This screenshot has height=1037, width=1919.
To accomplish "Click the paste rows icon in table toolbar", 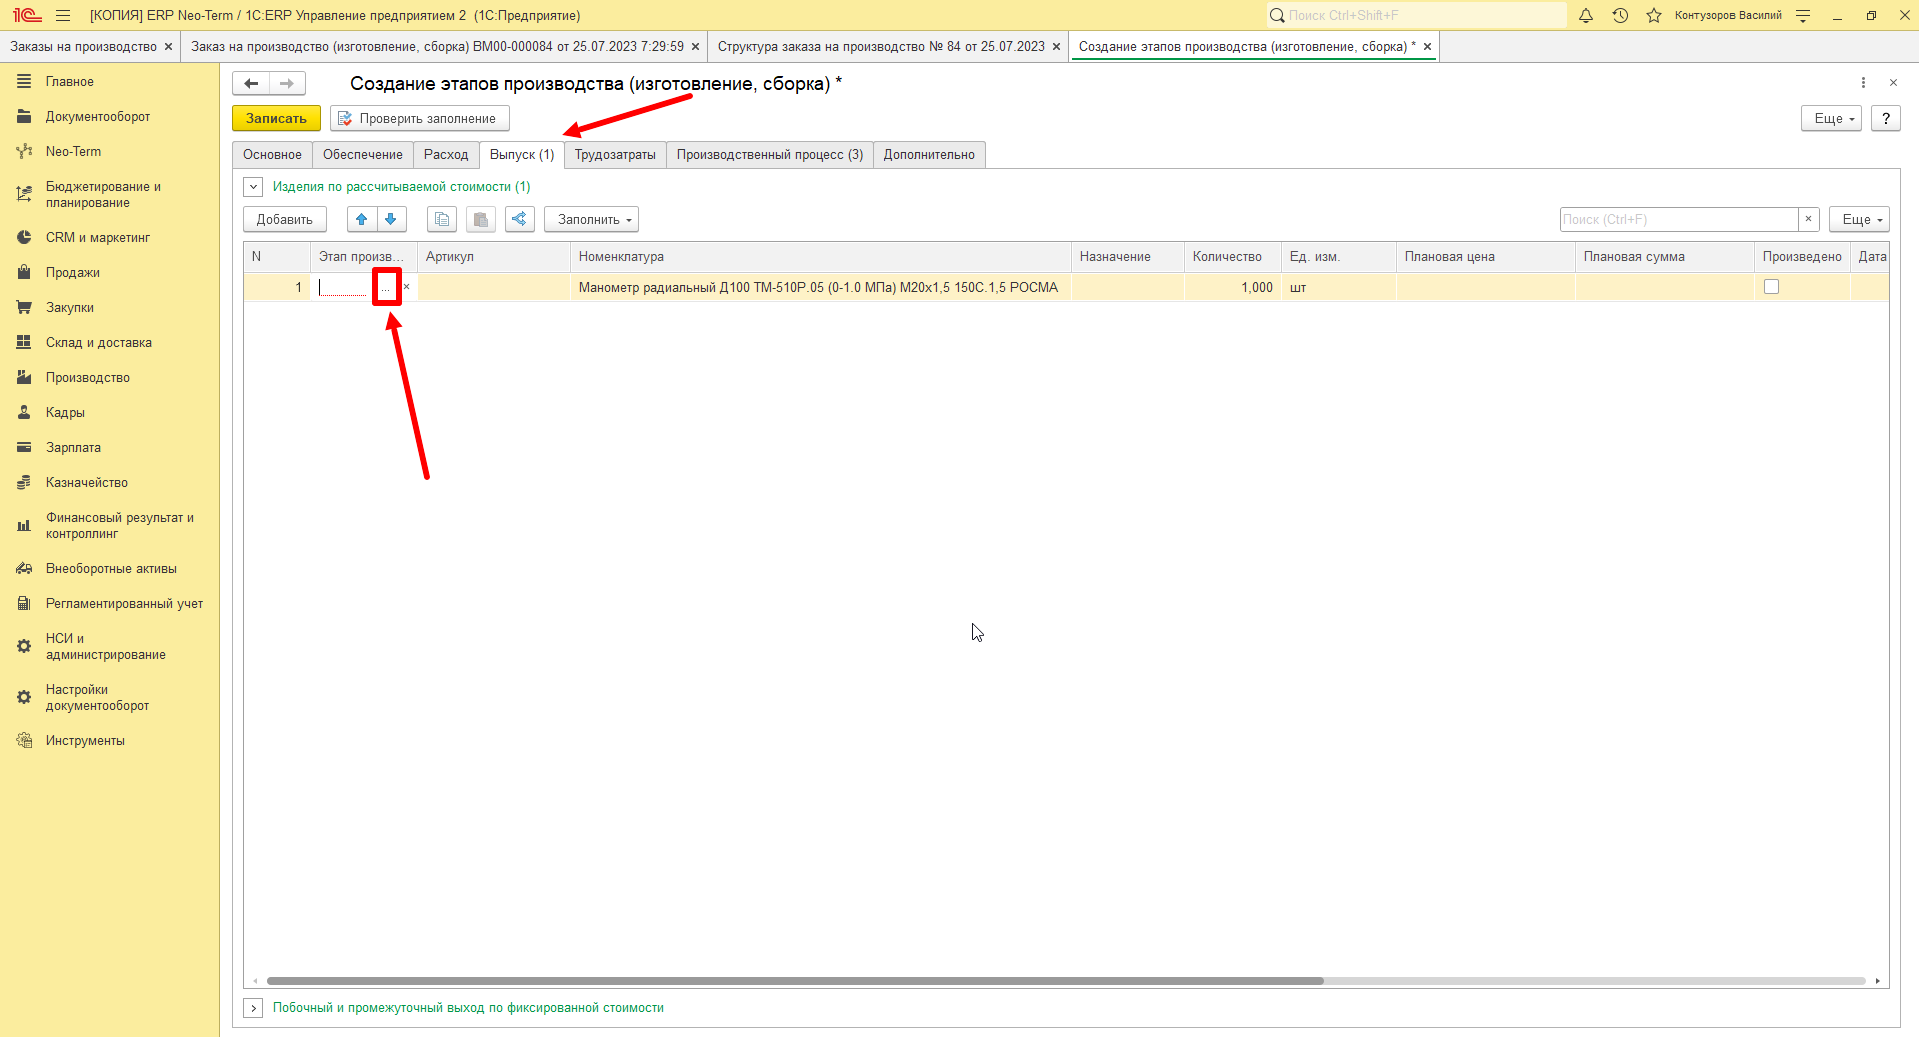I will (x=481, y=219).
